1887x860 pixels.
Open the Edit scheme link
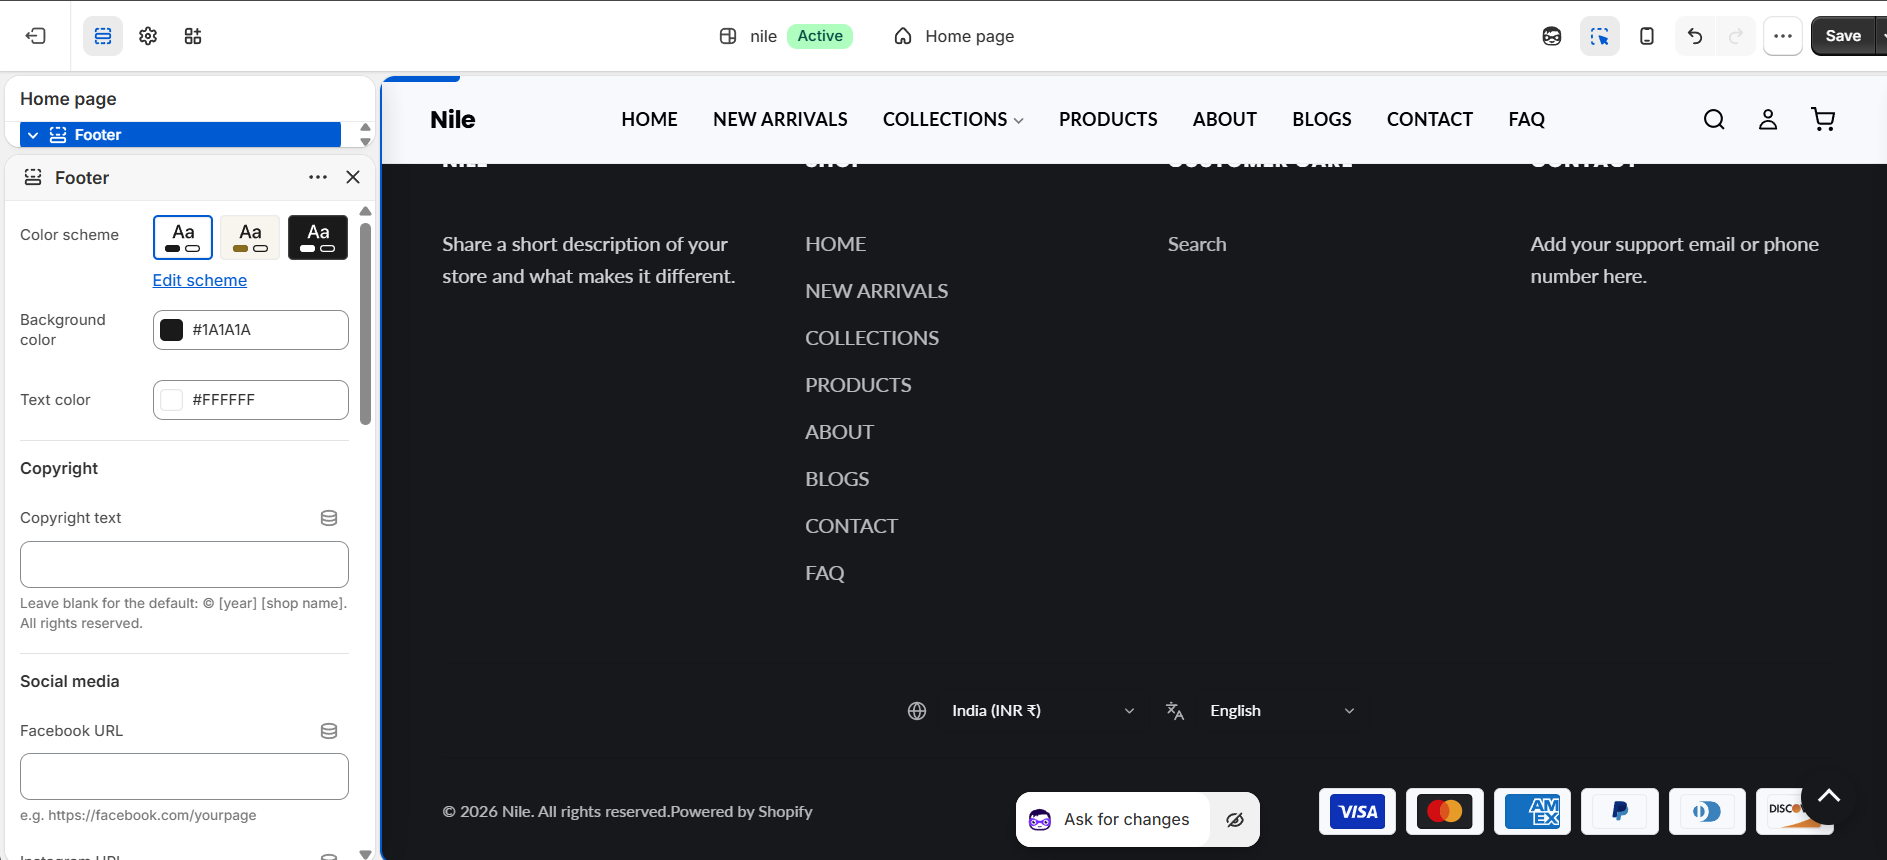pyautogui.click(x=200, y=280)
